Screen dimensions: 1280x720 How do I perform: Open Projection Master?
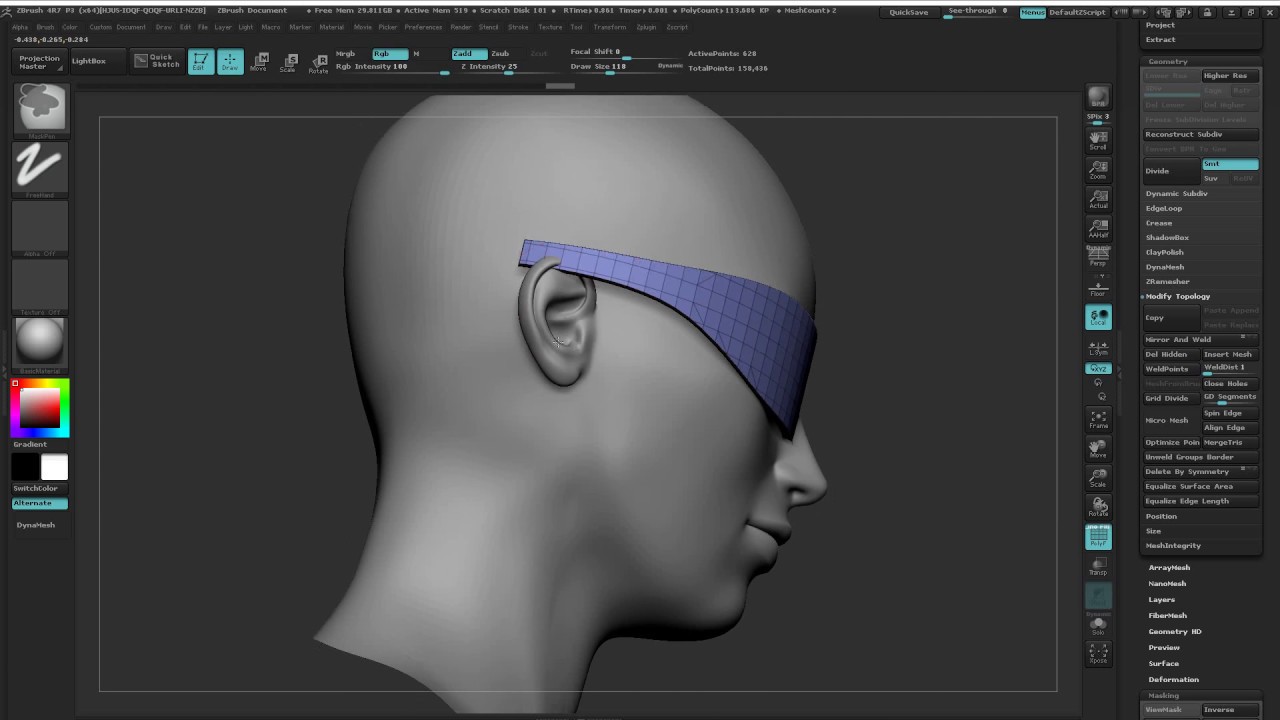[39, 61]
